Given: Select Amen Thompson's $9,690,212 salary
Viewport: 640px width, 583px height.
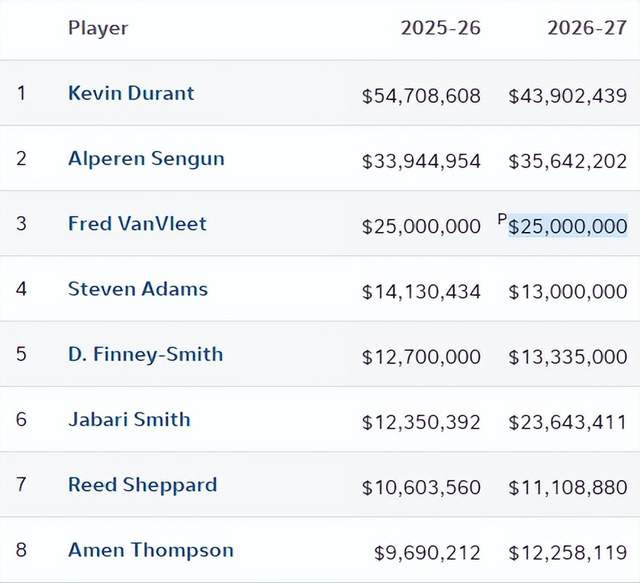Looking at the screenshot, I should (x=427, y=552).
